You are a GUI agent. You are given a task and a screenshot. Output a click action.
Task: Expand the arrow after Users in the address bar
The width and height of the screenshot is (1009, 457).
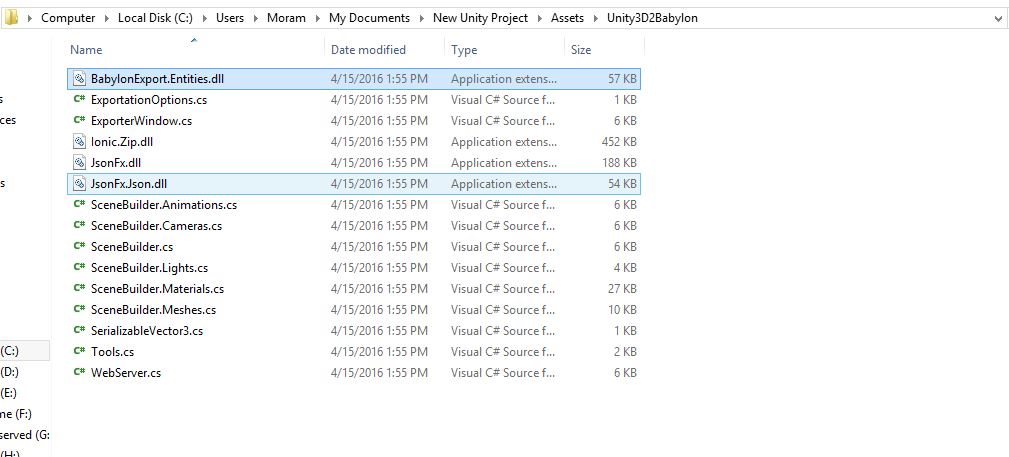pyautogui.click(x=256, y=19)
